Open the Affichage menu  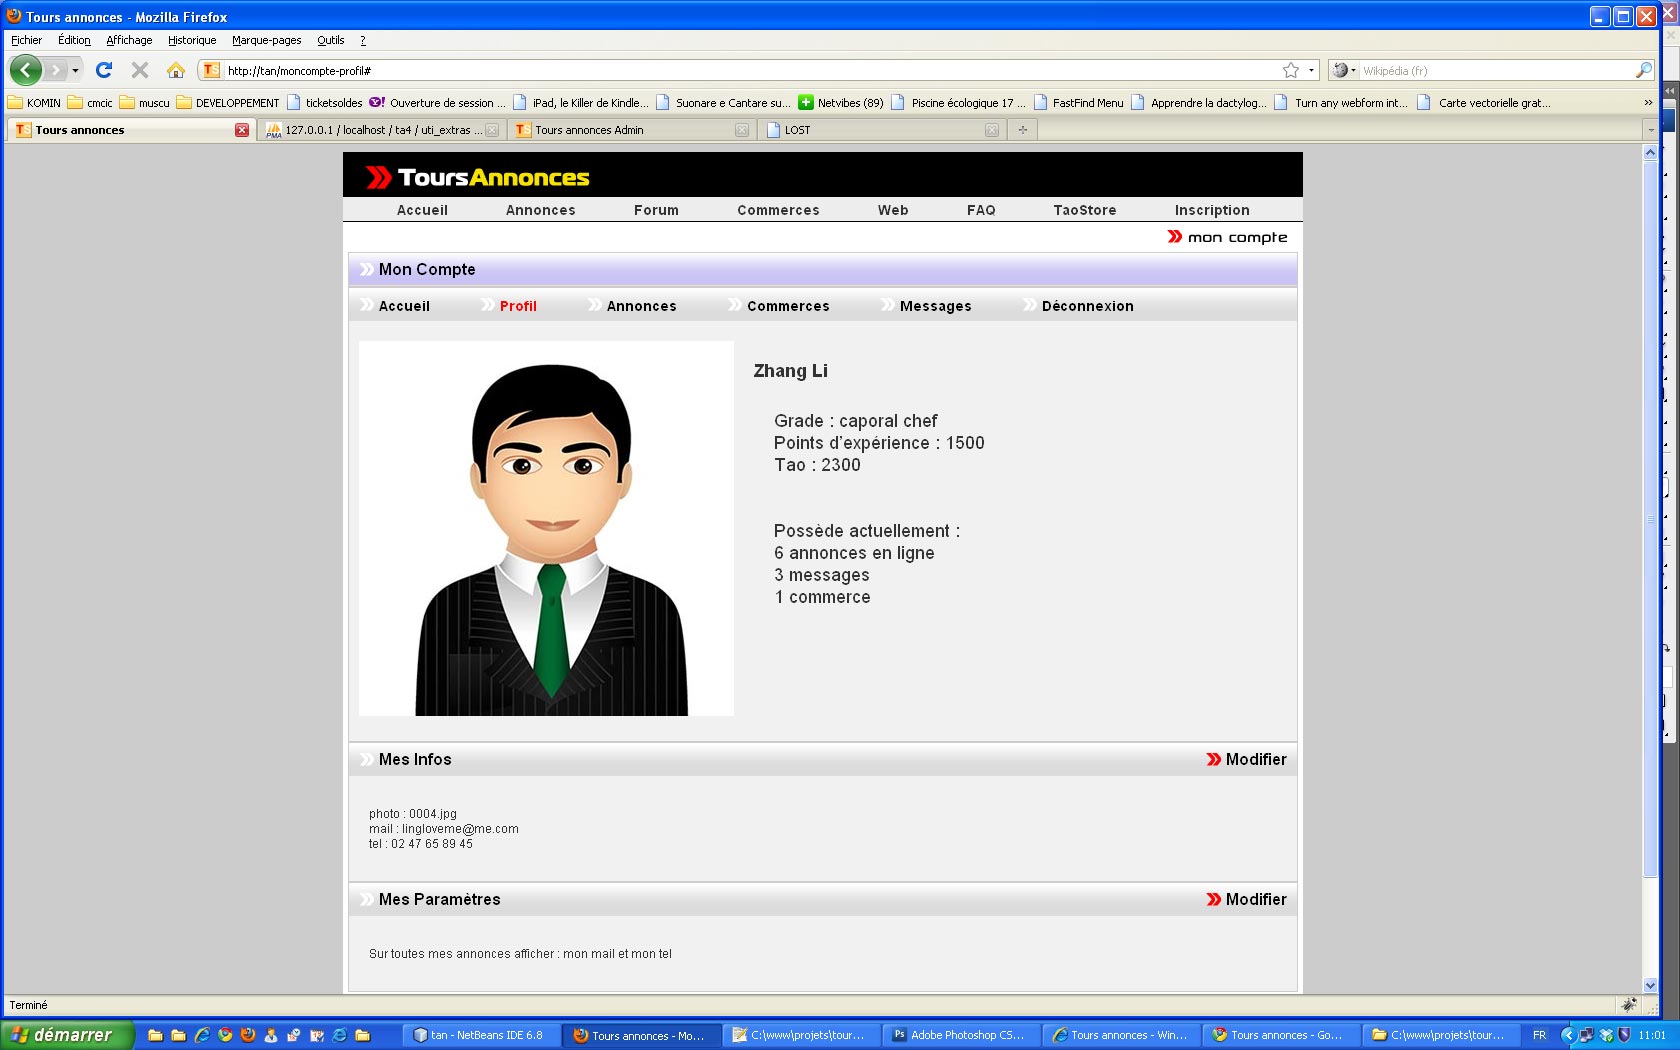pos(129,40)
